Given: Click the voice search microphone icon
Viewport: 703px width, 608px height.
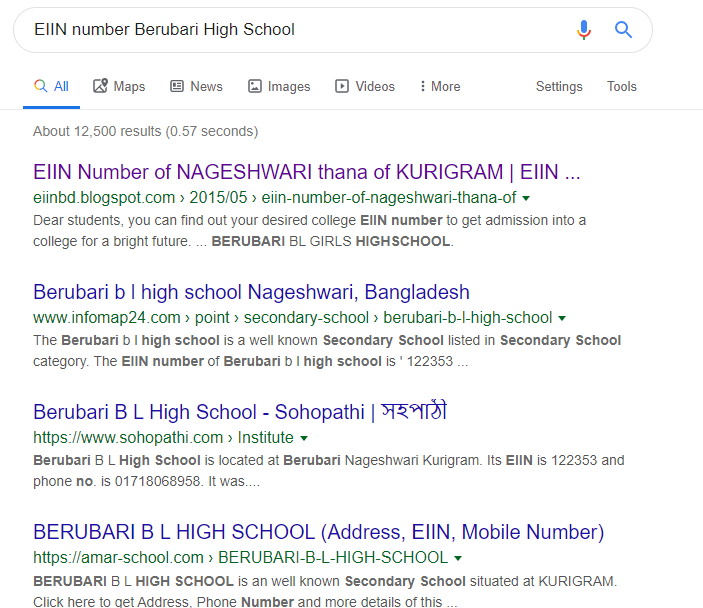Looking at the screenshot, I should [x=584, y=30].
